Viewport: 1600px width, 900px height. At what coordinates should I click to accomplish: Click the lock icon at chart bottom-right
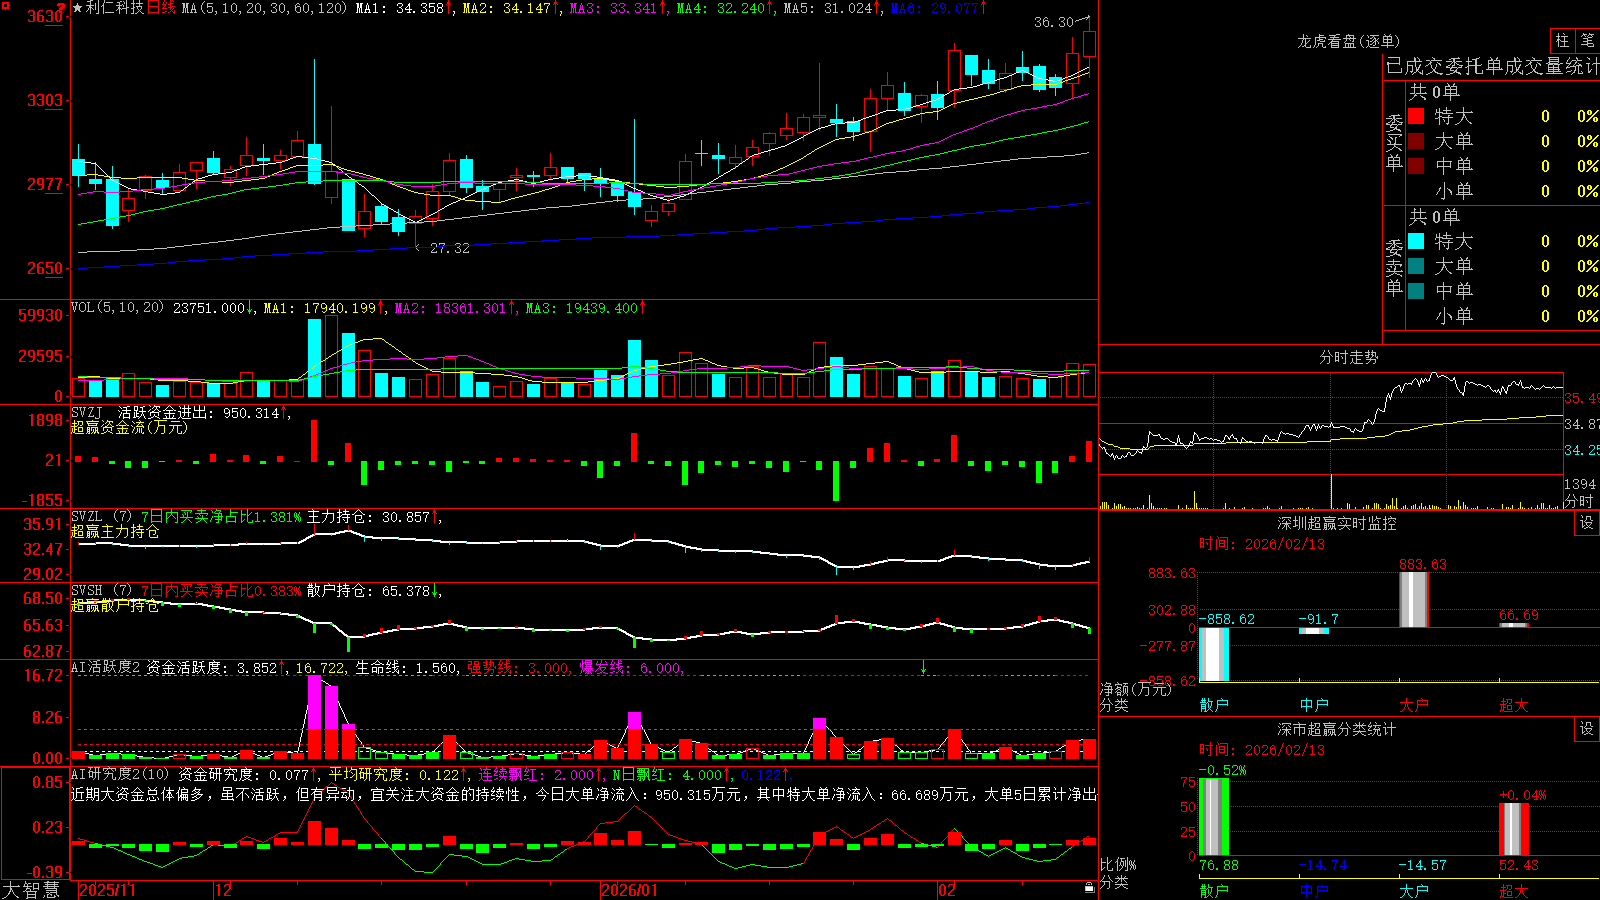(x=1090, y=887)
